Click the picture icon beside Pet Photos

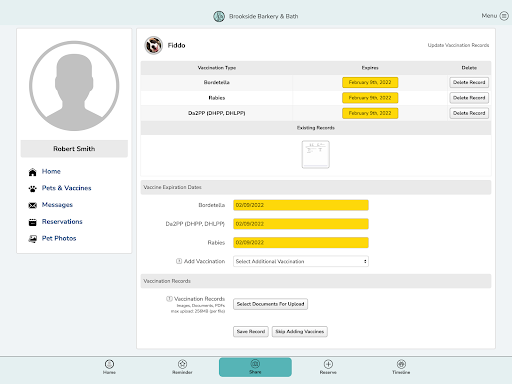[32, 239]
